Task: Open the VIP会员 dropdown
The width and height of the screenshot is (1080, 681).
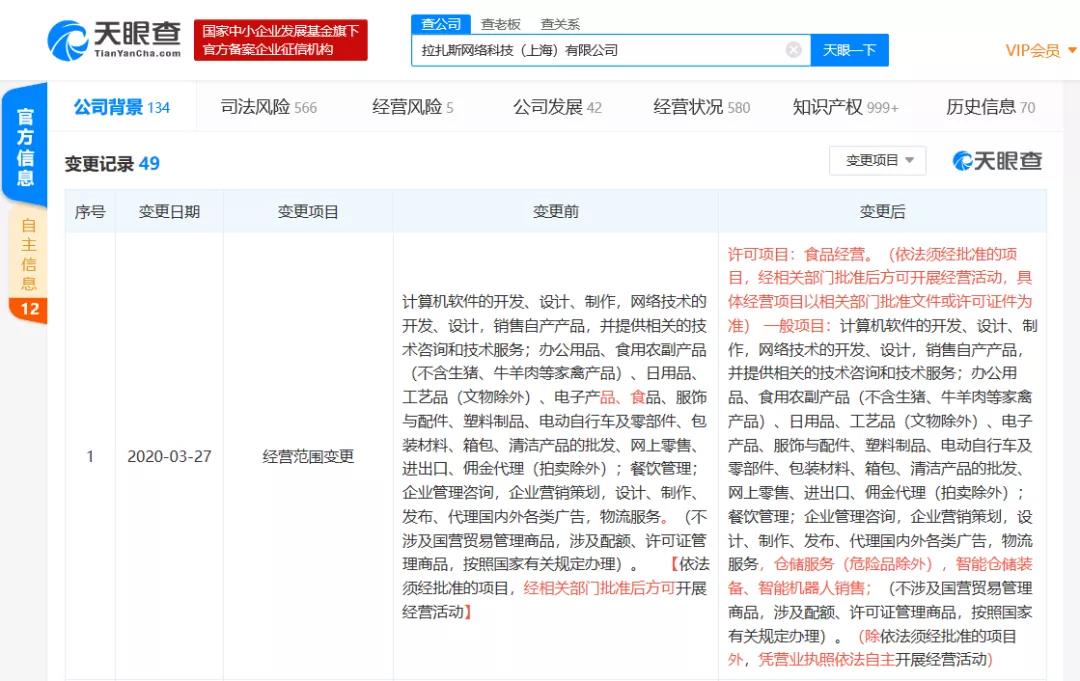Action: click(x=1038, y=50)
